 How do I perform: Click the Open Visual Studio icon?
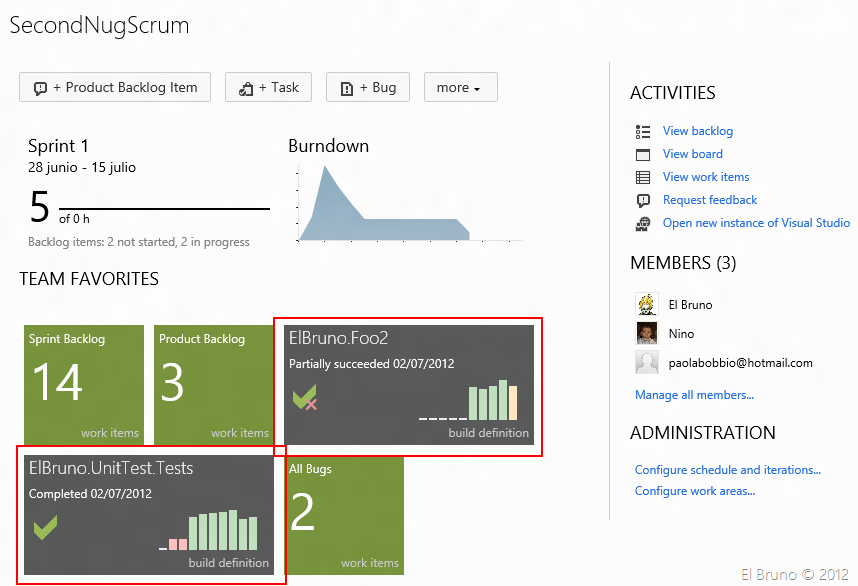tap(643, 223)
